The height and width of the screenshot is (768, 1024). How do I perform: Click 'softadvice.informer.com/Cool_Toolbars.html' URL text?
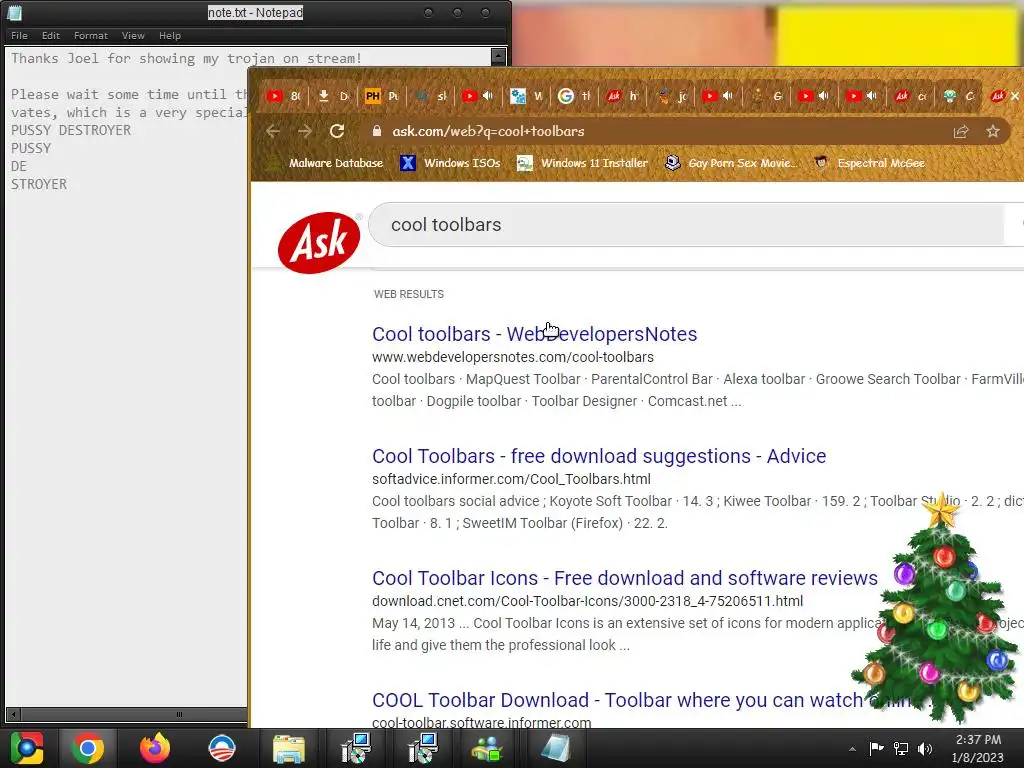[x=511, y=479]
